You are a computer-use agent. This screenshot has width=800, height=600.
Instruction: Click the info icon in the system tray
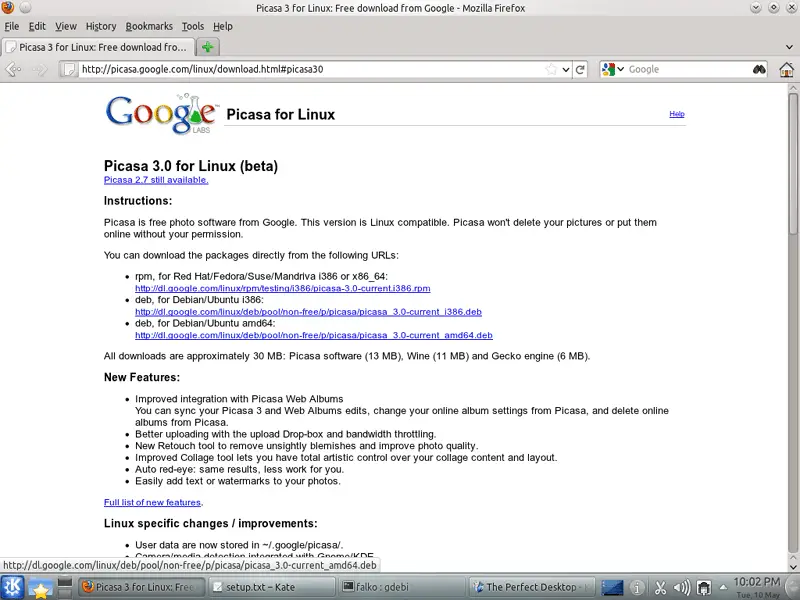click(x=637, y=588)
